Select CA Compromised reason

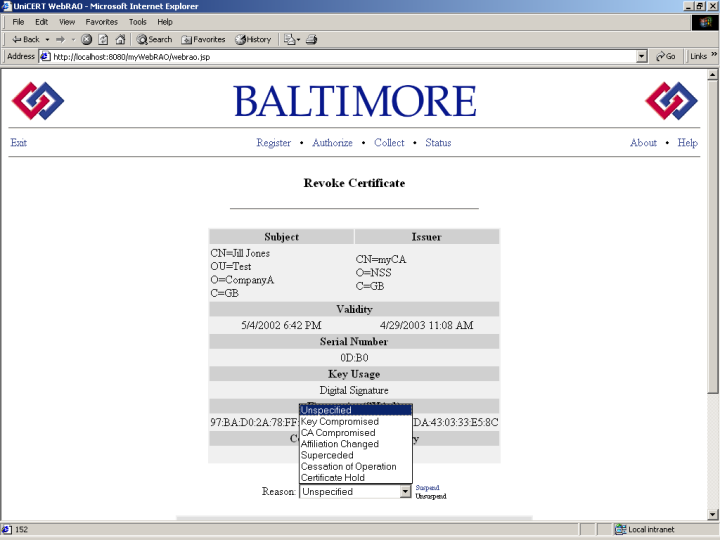tap(356, 433)
